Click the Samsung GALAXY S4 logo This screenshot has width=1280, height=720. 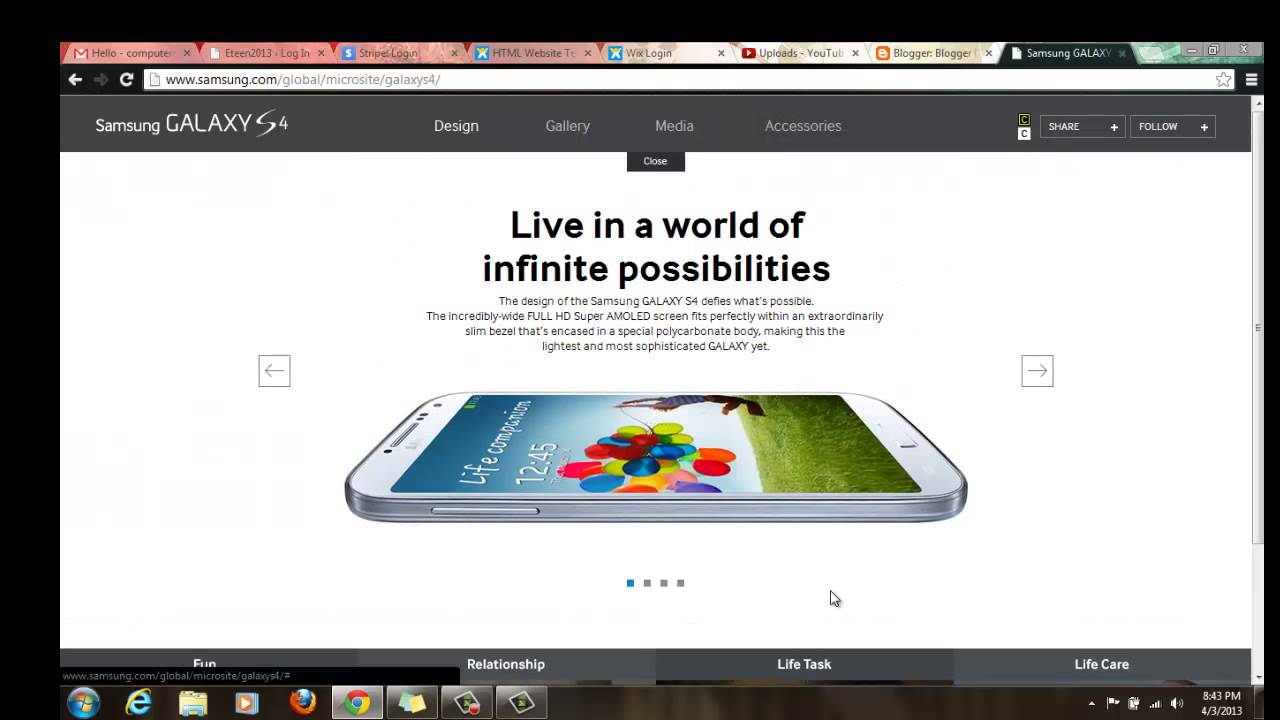click(192, 125)
